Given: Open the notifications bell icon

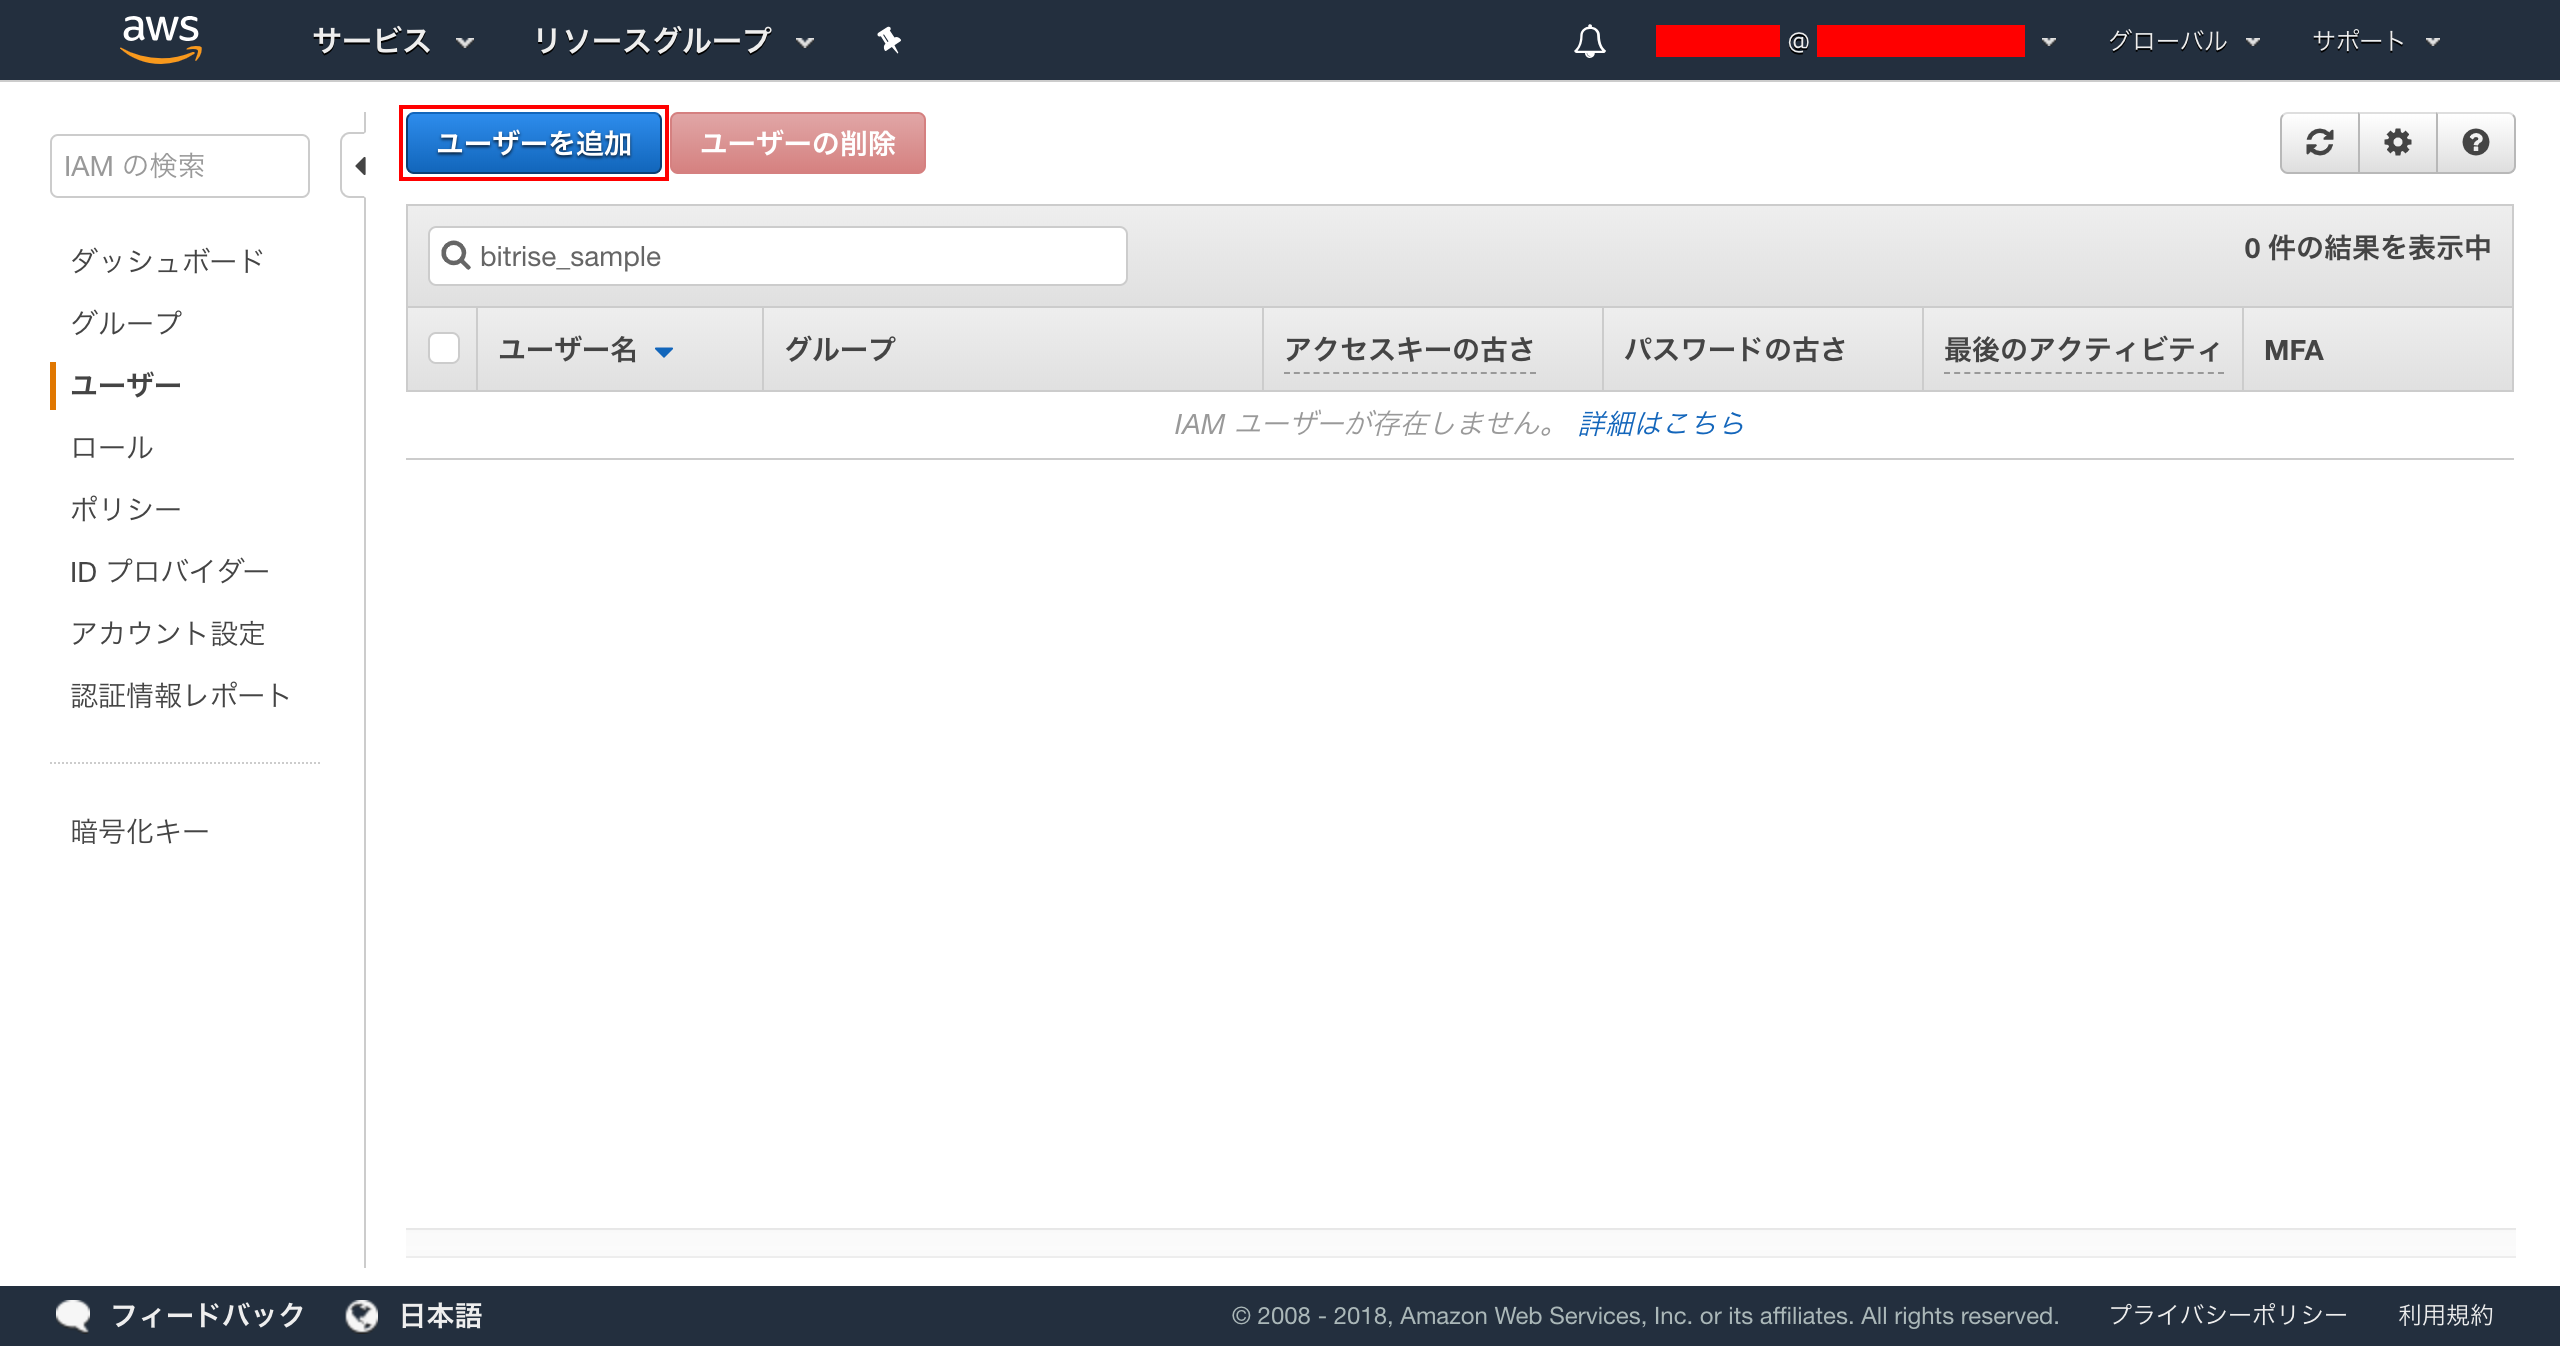Looking at the screenshot, I should pyautogui.click(x=1589, y=41).
